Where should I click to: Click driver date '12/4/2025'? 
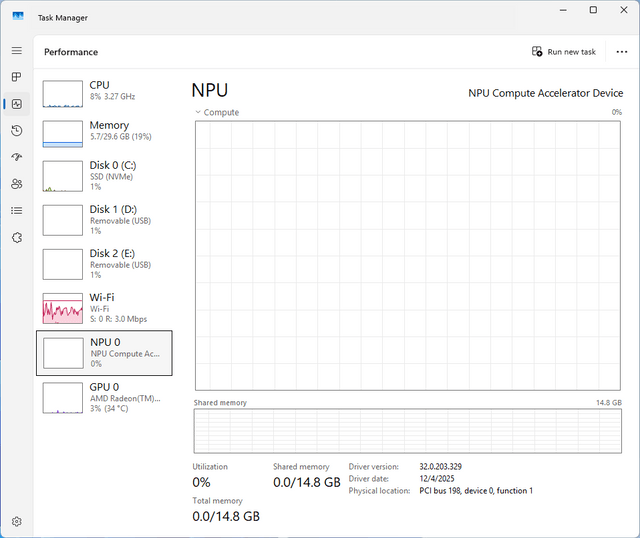click(x=437, y=478)
